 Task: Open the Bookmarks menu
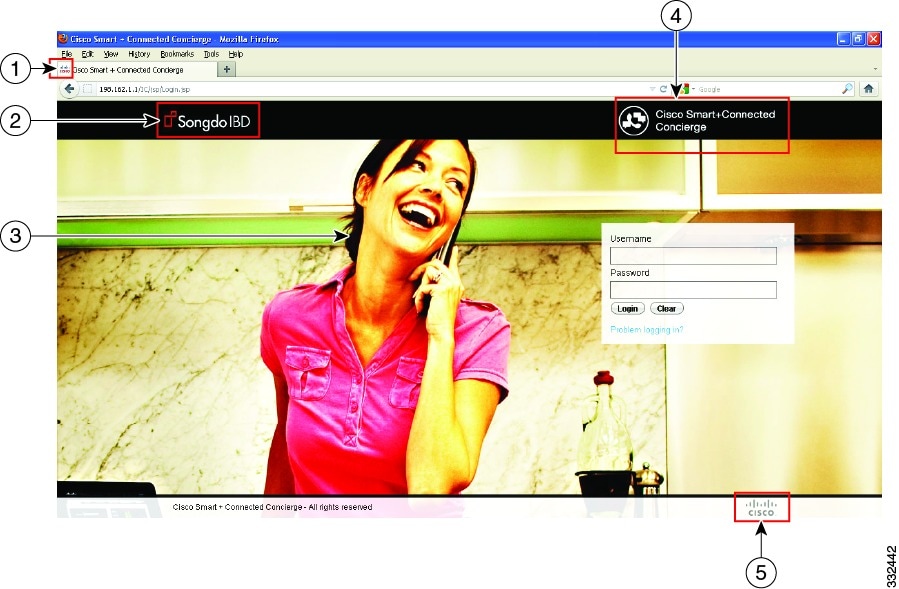coord(177,54)
